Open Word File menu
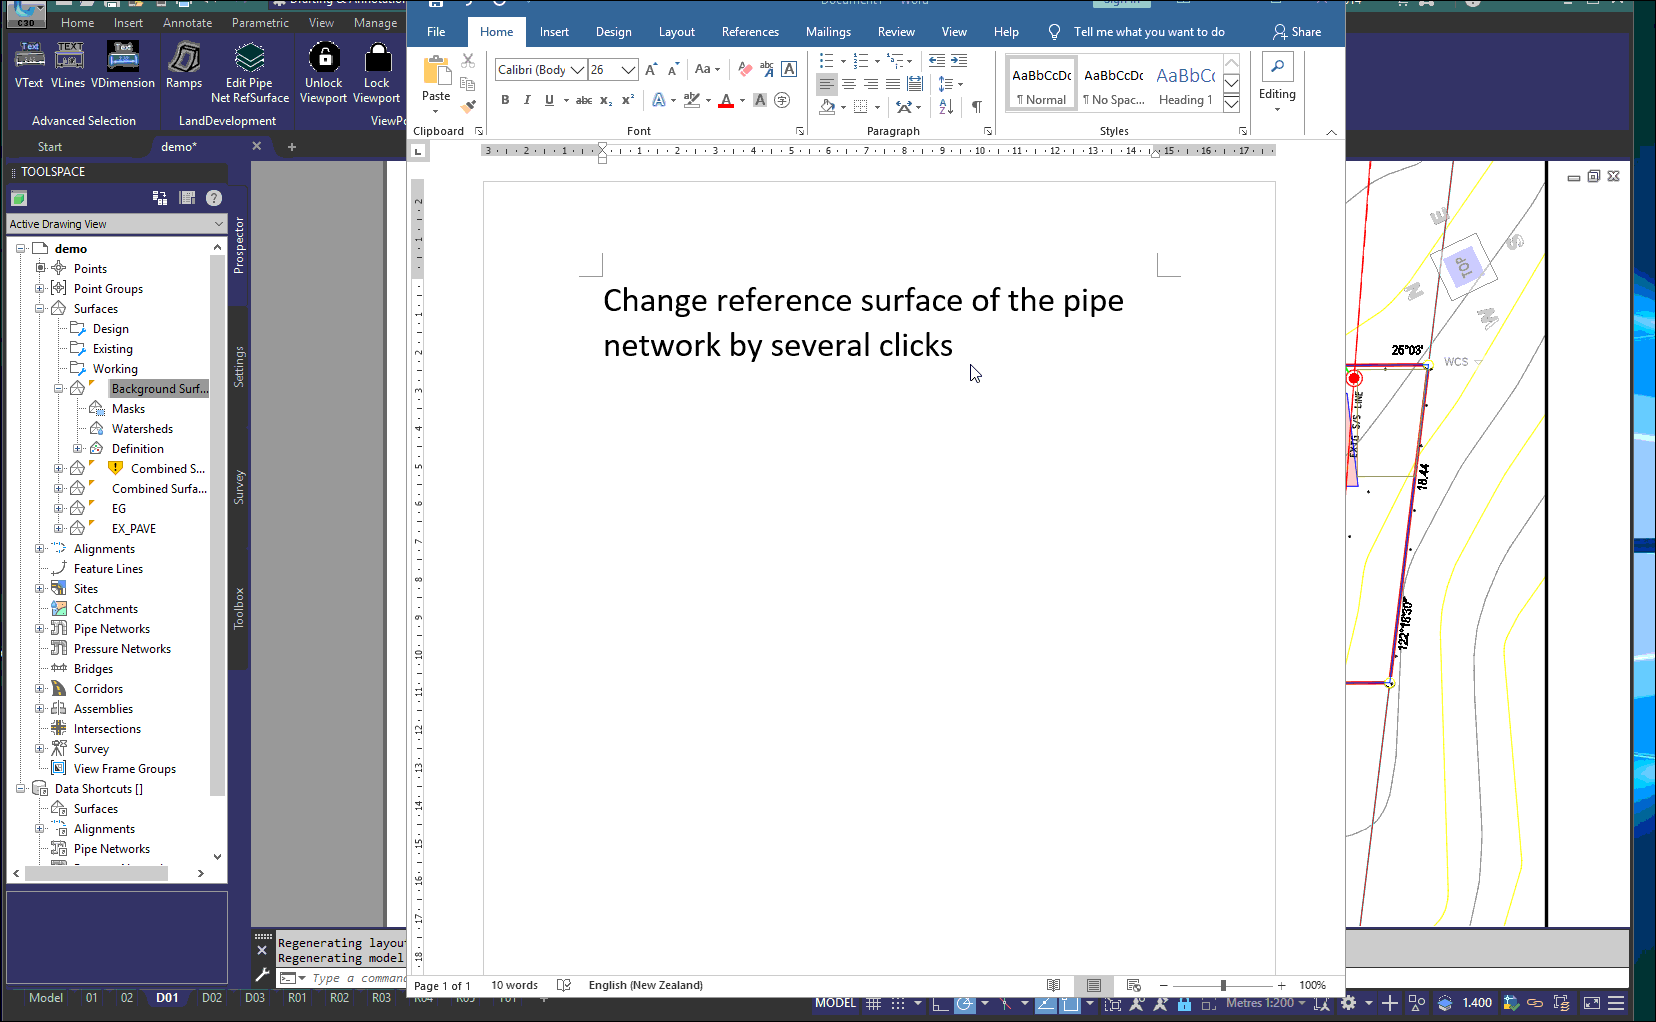This screenshot has height=1022, width=1656. (x=436, y=32)
